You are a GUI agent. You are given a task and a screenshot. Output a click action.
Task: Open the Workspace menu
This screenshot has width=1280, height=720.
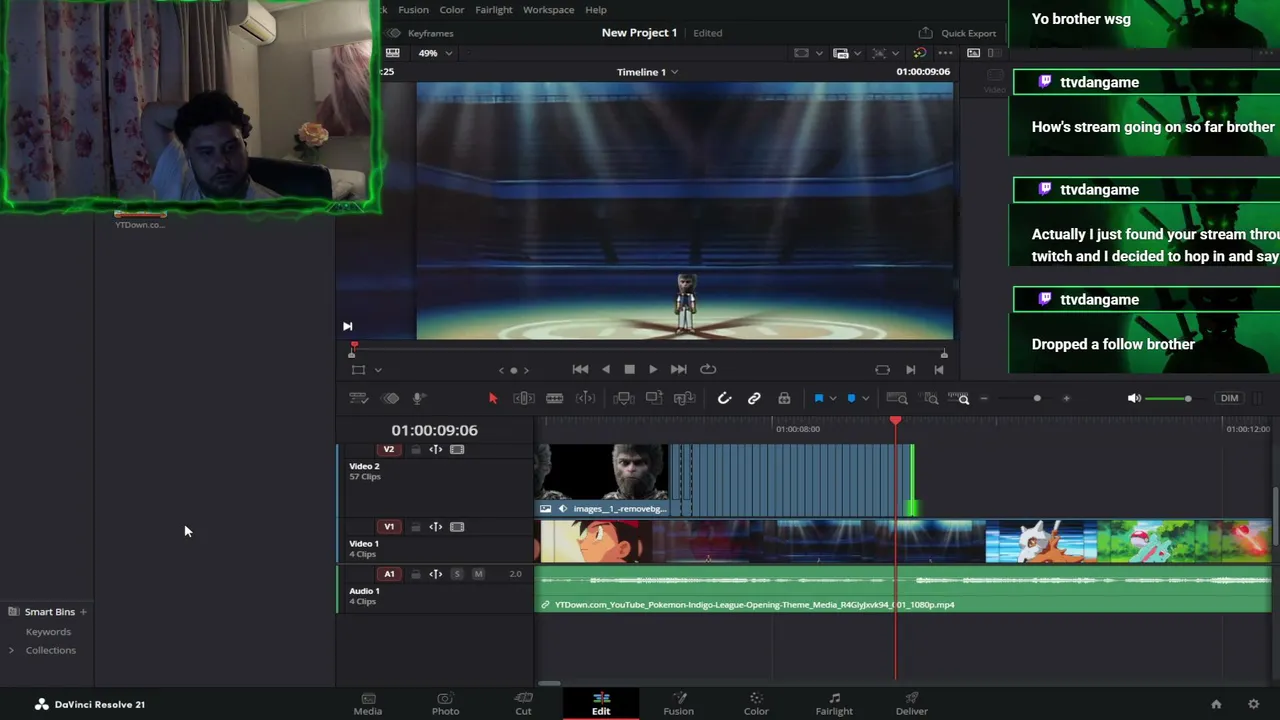coord(548,10)
